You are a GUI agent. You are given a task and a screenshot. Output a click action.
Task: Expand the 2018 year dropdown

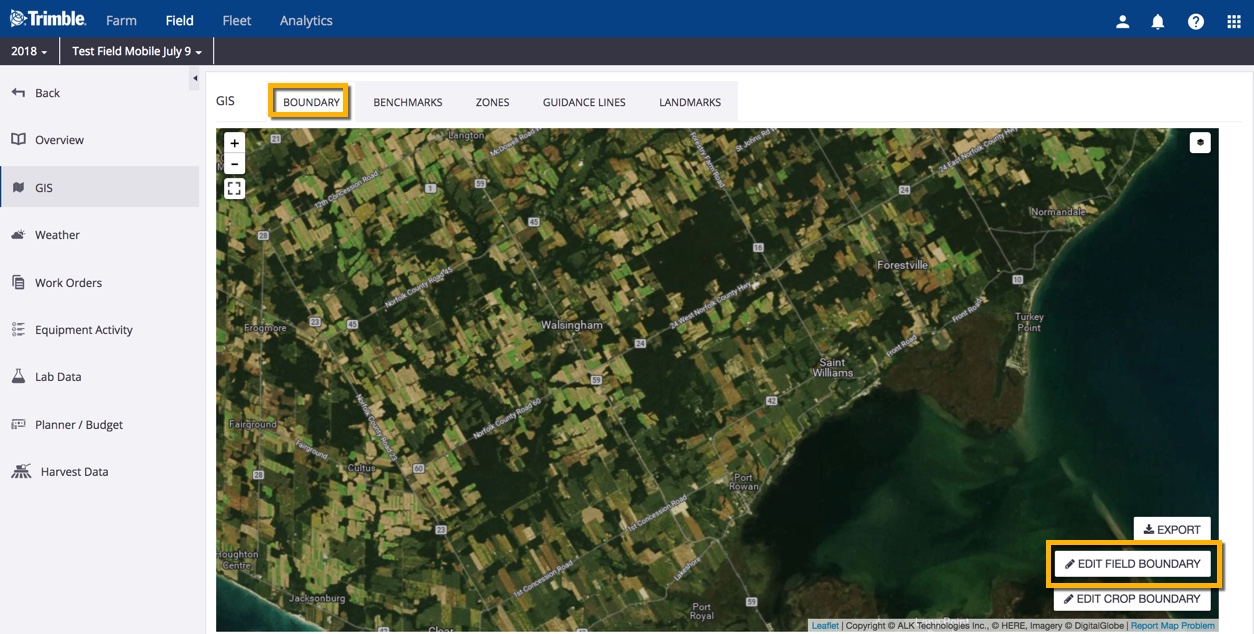[29, 51]
